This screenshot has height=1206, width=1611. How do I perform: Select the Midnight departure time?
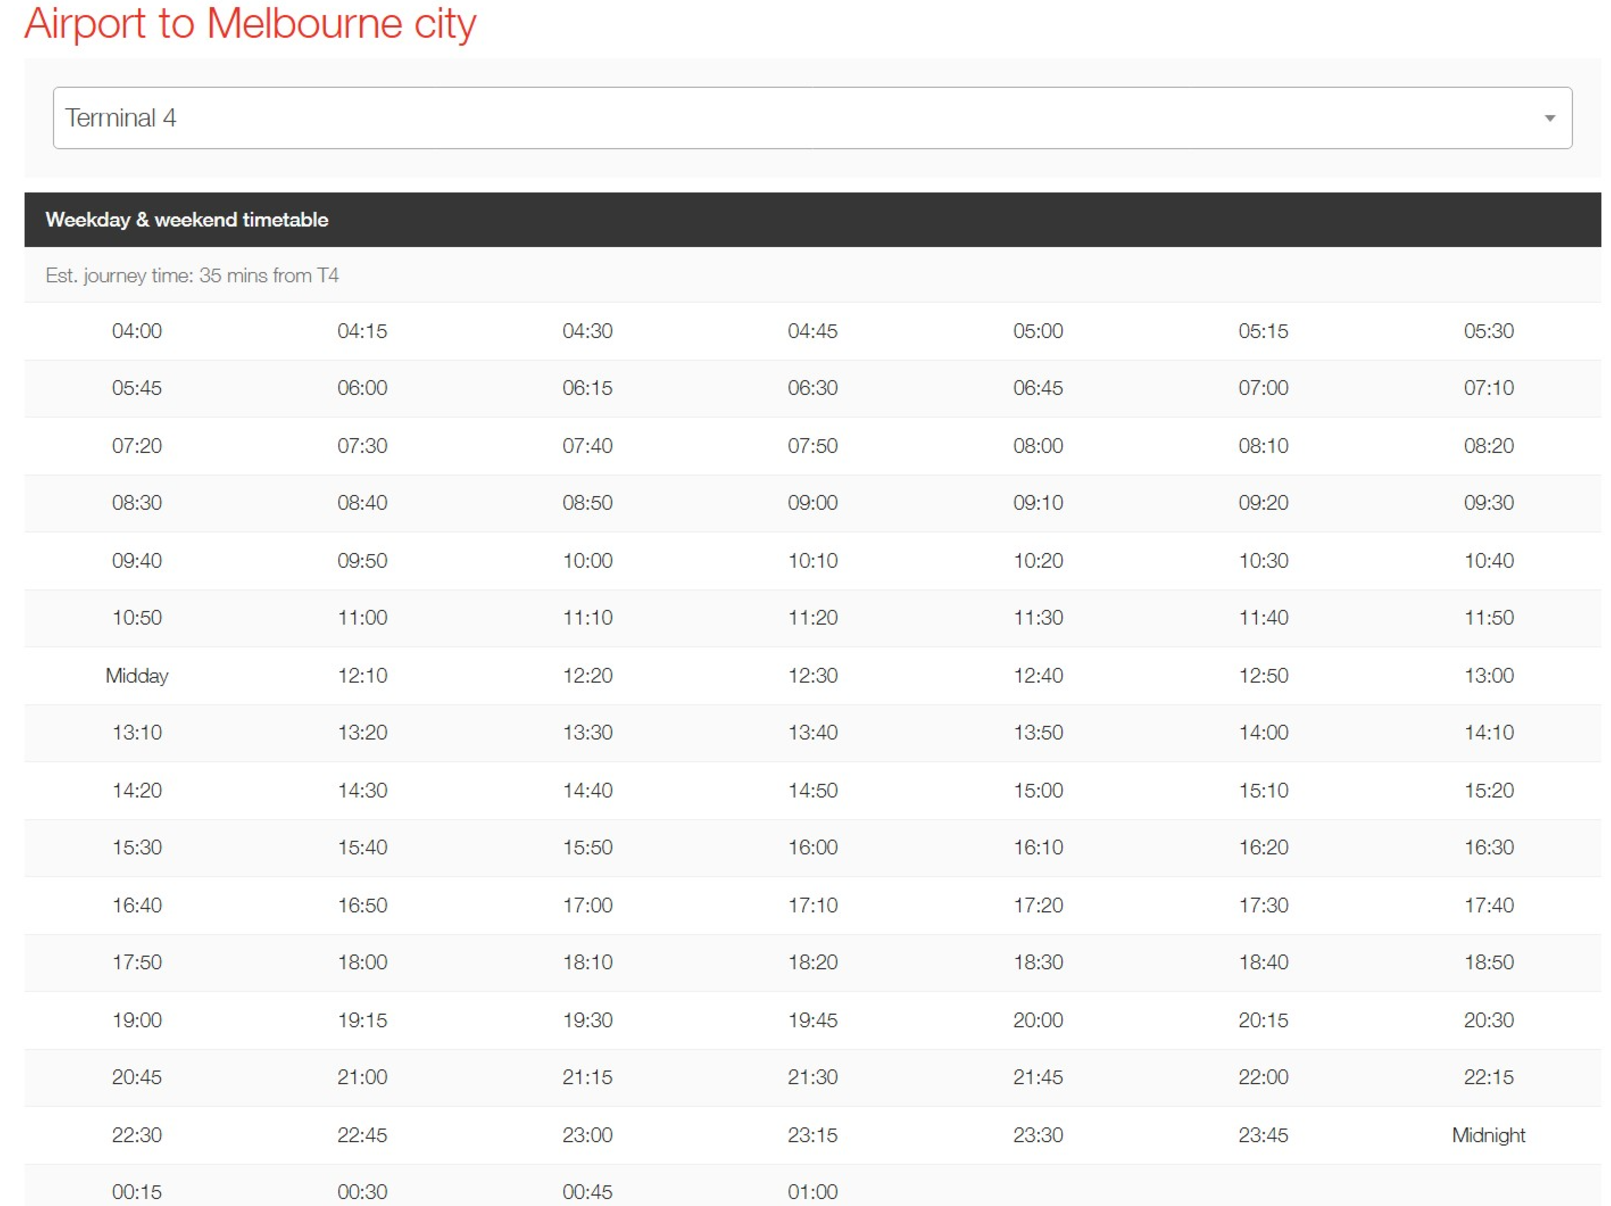coord(1487,1135)
